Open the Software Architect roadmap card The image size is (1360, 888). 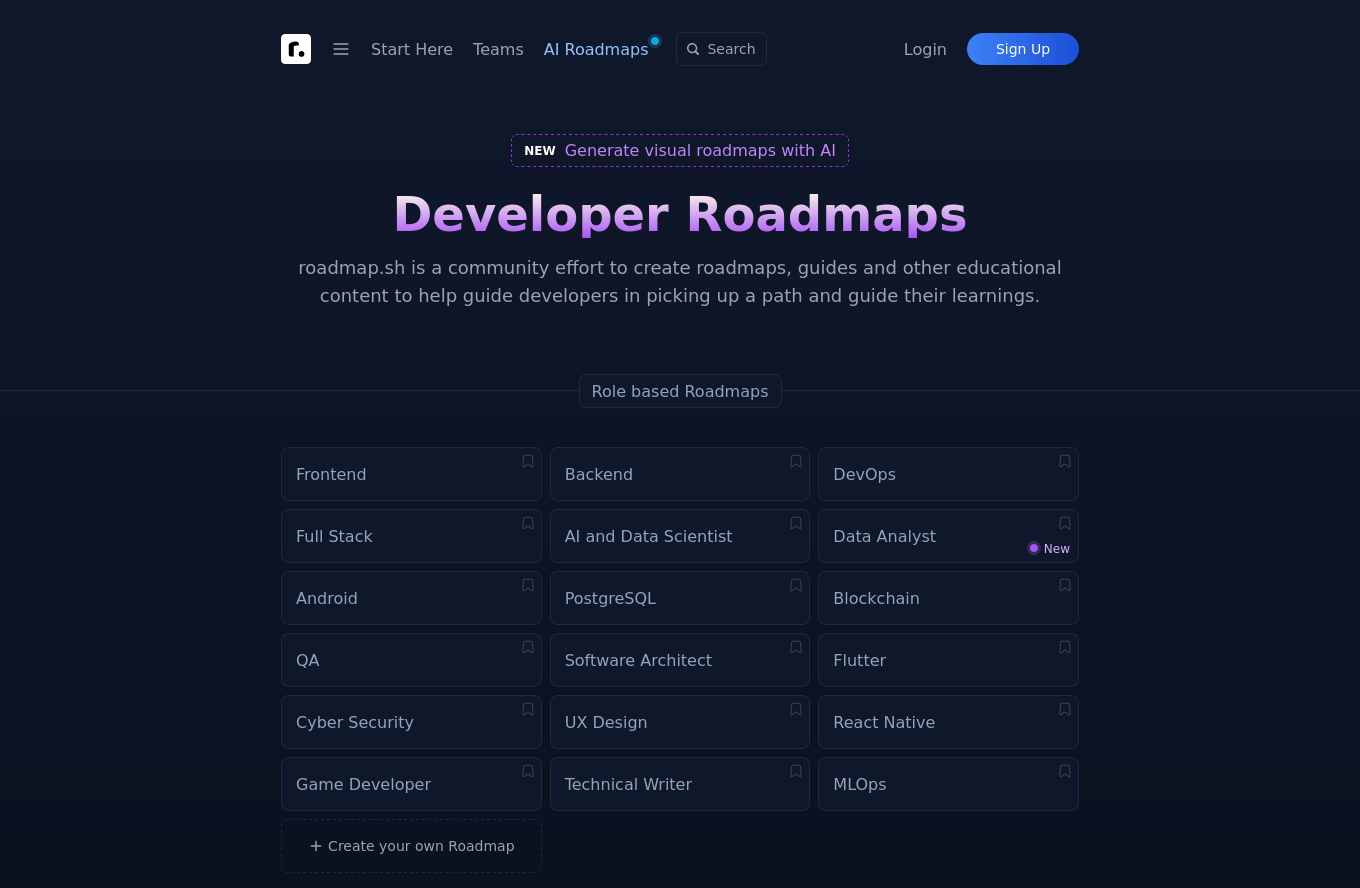click(680, 660)
